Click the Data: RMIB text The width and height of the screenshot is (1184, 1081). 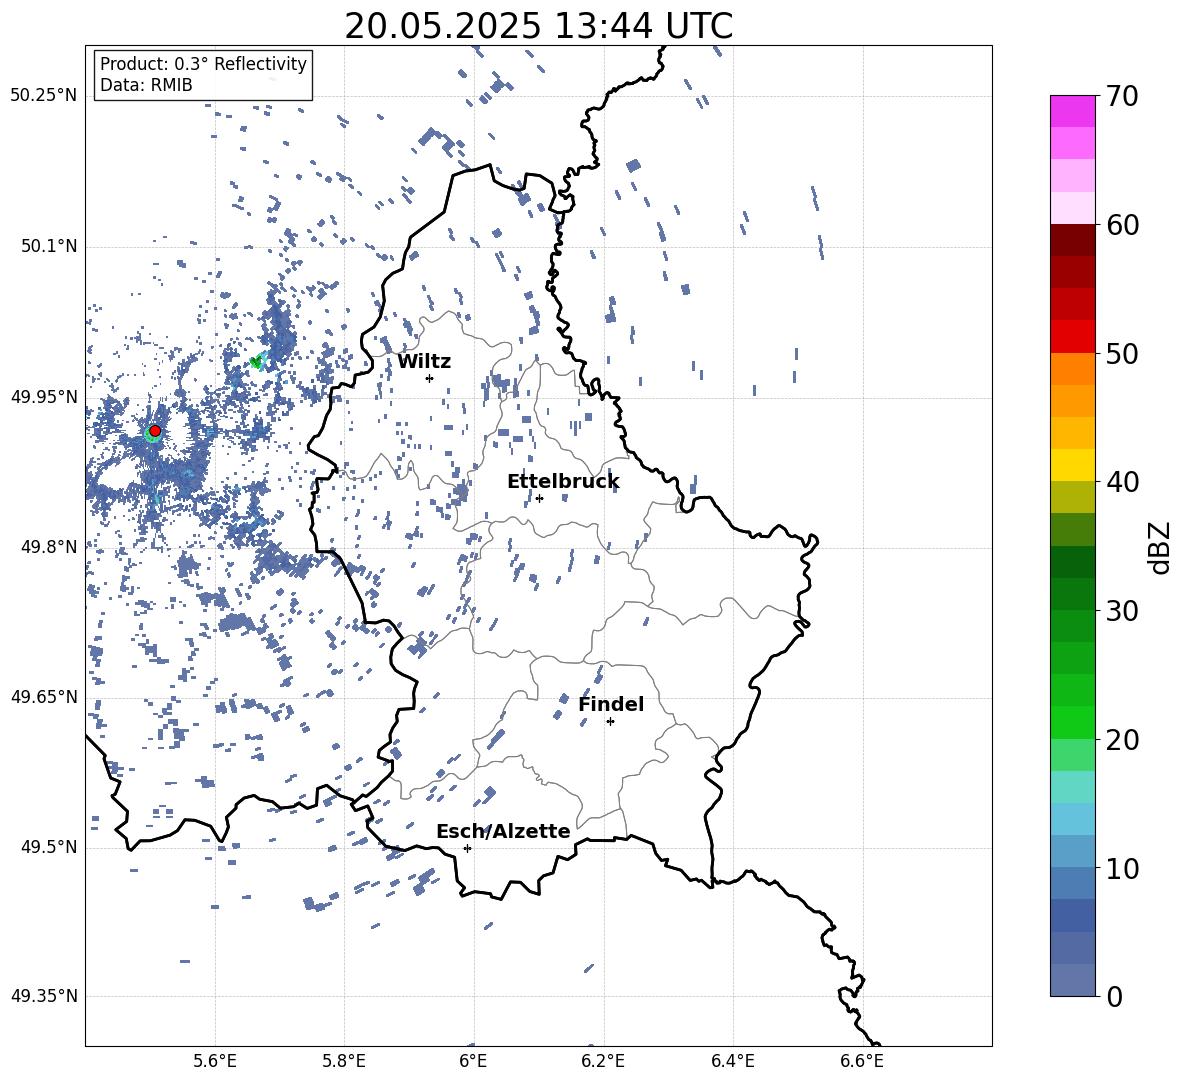pos(146,85)
